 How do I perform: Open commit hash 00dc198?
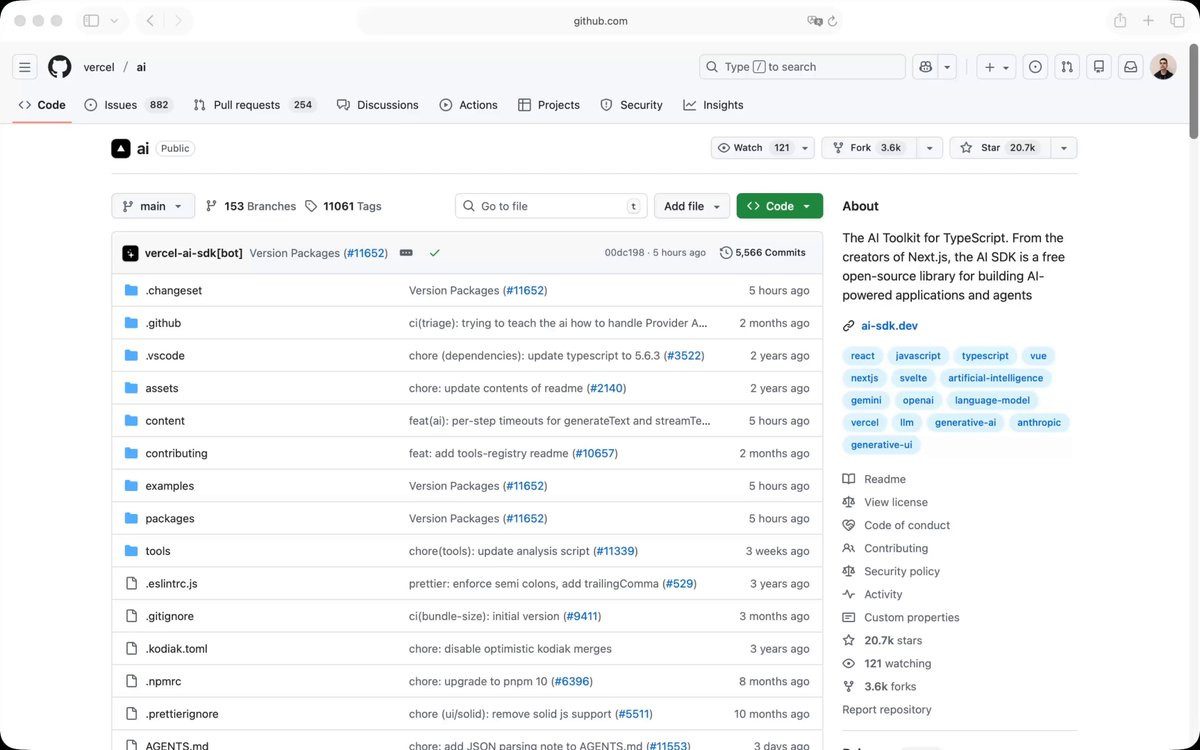pyautogui.click(x=624, y=253)
